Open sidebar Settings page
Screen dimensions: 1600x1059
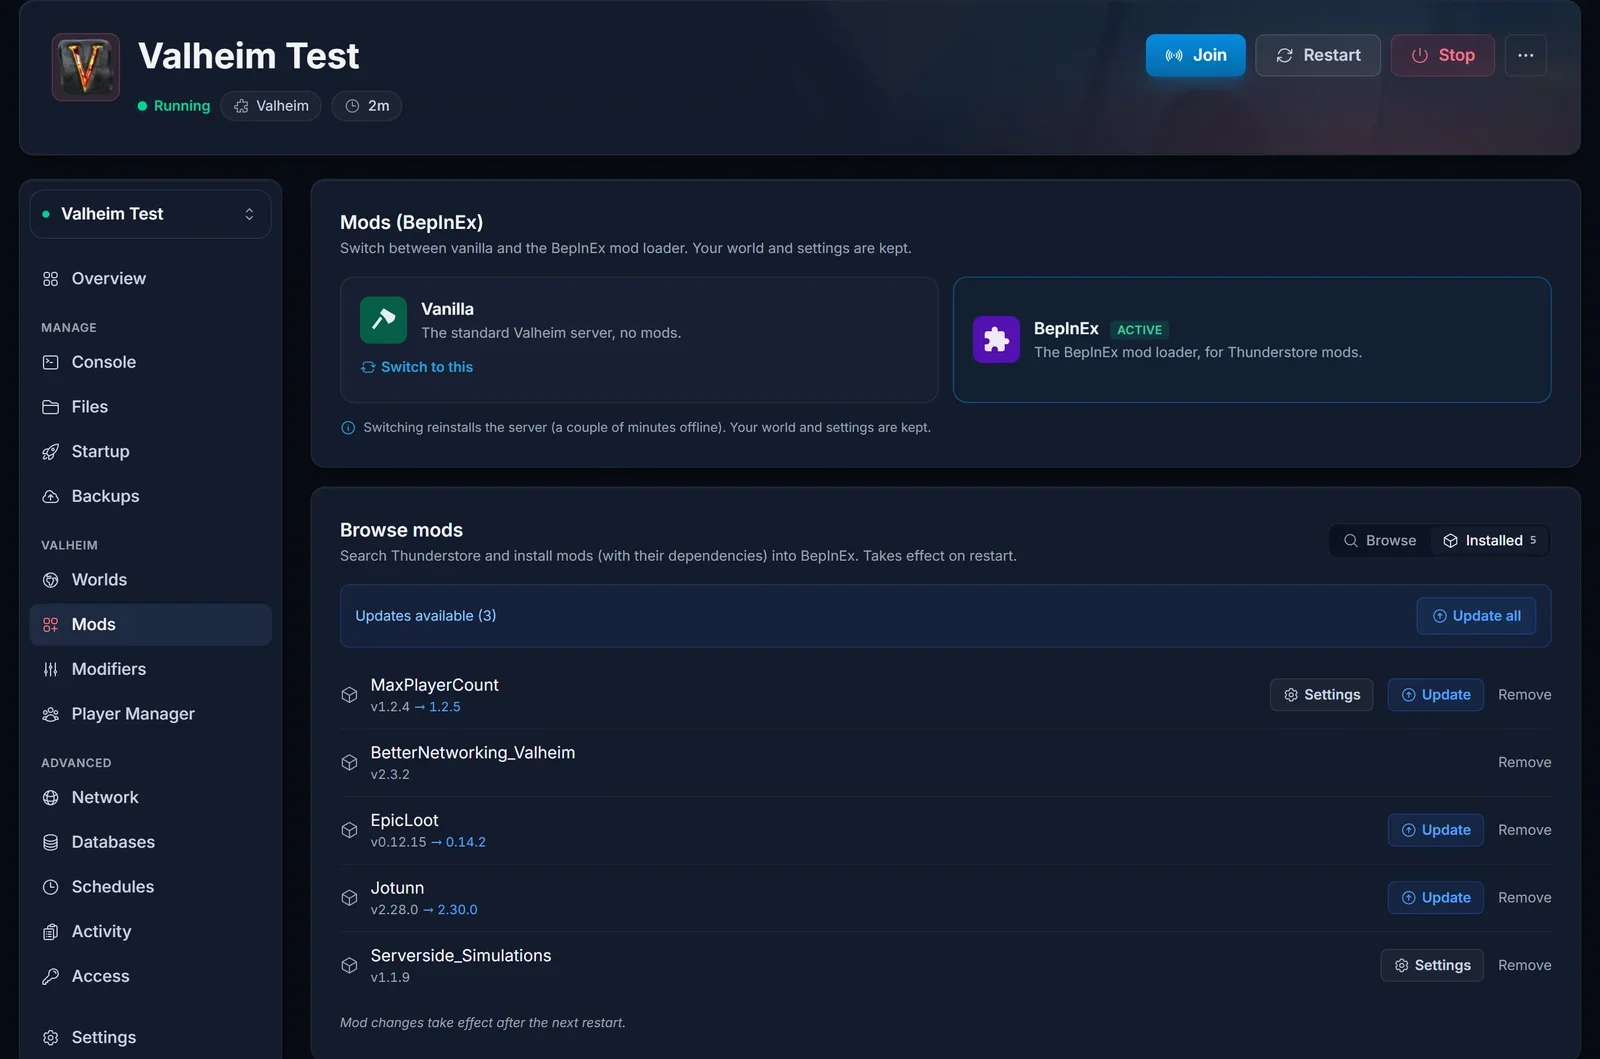point(150,1037)
